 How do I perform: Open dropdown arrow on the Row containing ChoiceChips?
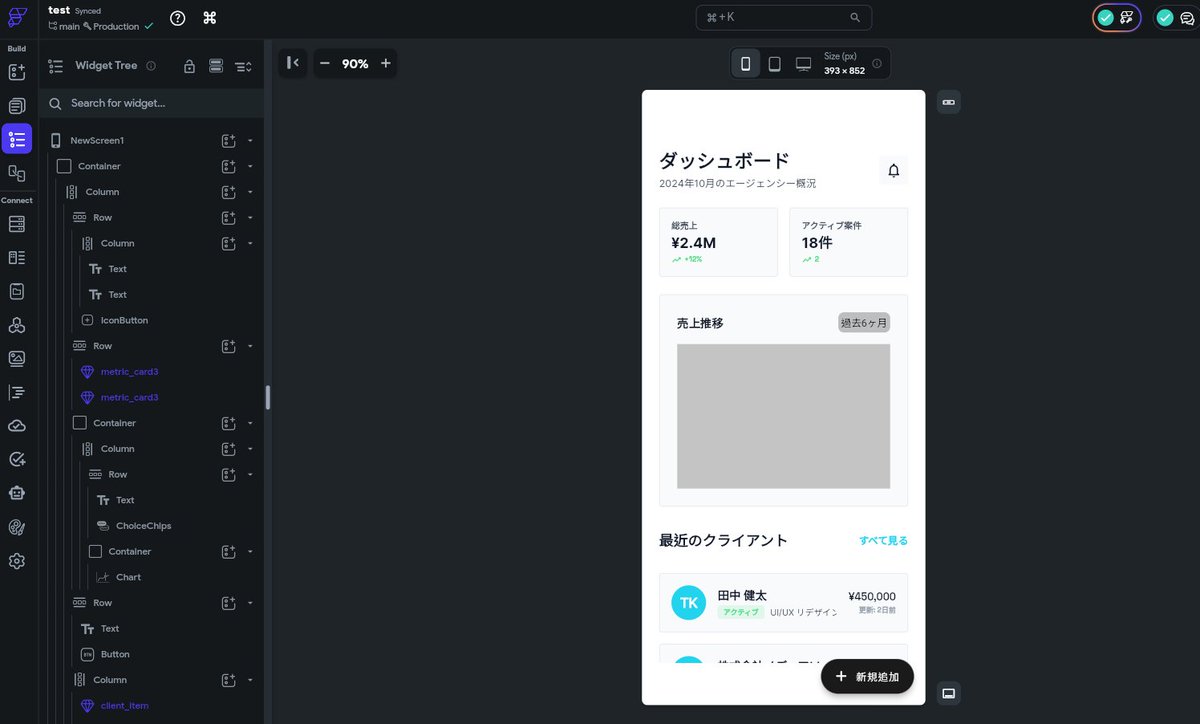[x=250, y=474]
